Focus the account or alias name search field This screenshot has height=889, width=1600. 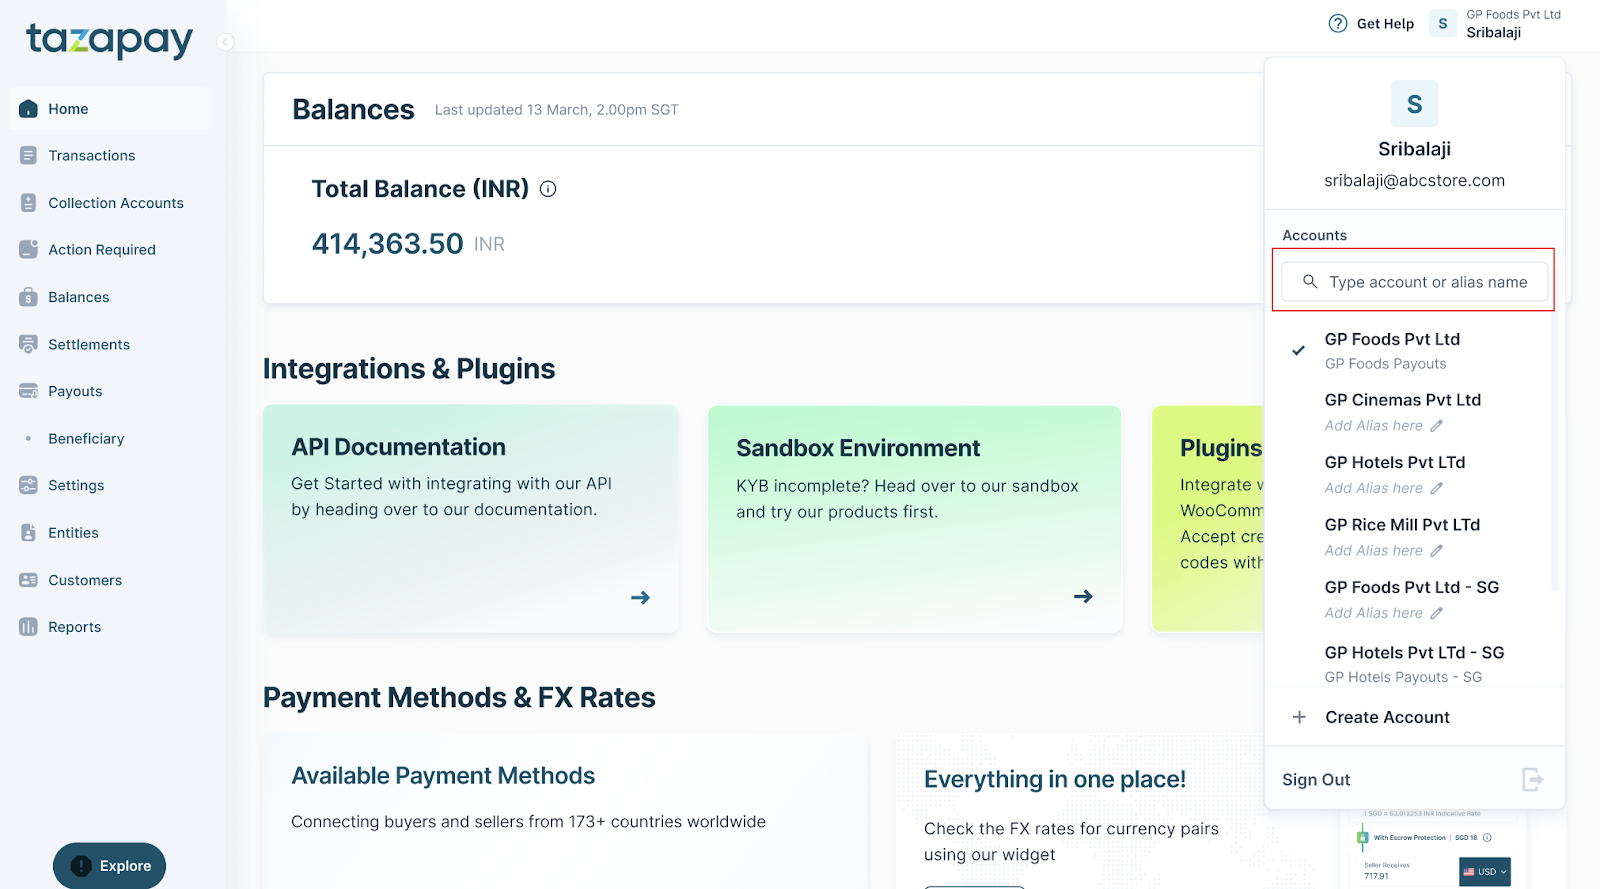click(1414, 282)
